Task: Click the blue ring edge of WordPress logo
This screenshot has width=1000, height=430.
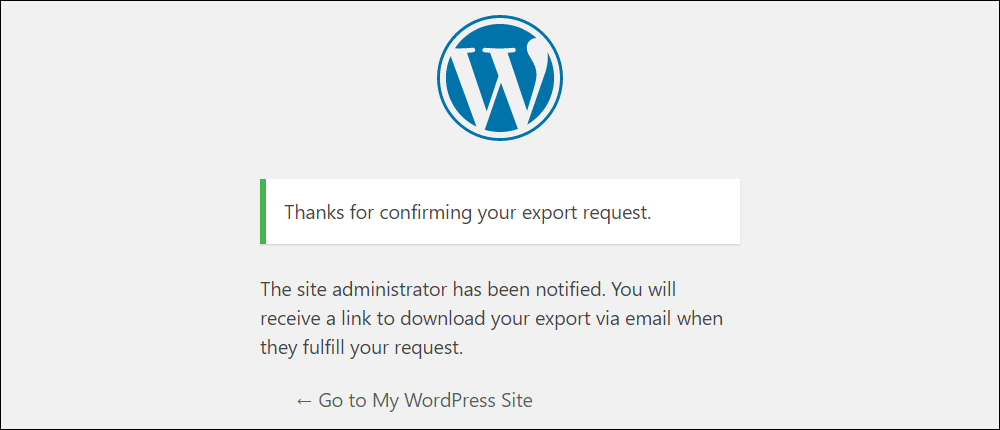Action: tap(500, 18)
